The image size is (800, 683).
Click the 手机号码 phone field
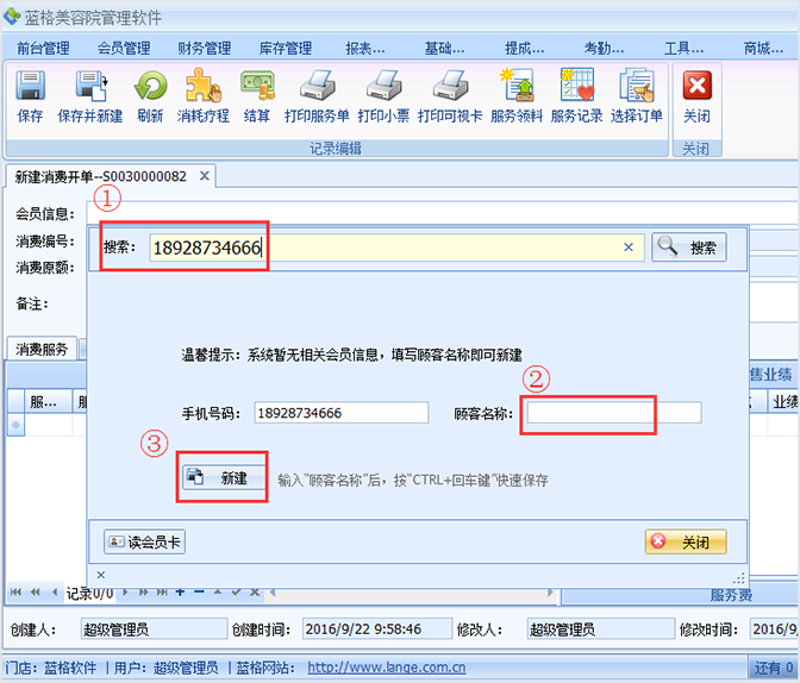coord(341,413)
